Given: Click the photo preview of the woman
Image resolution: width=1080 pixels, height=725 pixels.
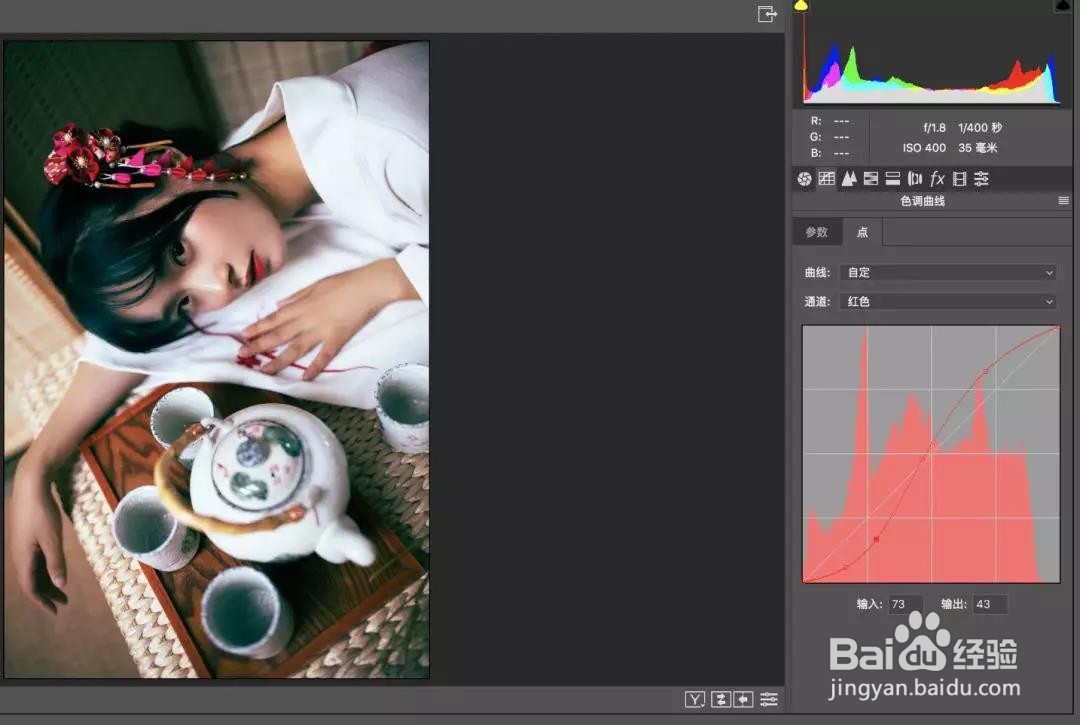Looking at the screenshot, I should coord(216,359).
